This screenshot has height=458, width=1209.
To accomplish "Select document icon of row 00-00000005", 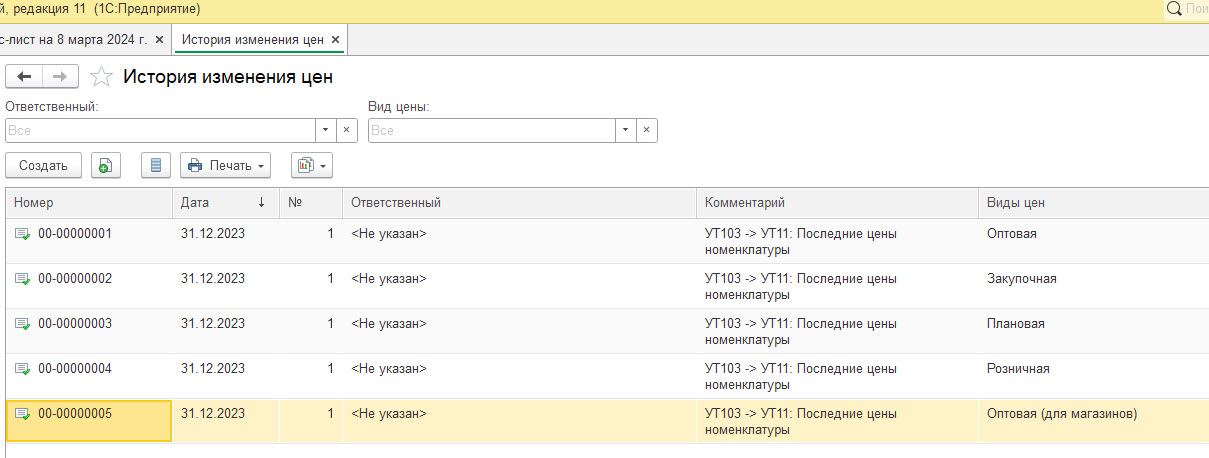I will click(x=23, y=414).
